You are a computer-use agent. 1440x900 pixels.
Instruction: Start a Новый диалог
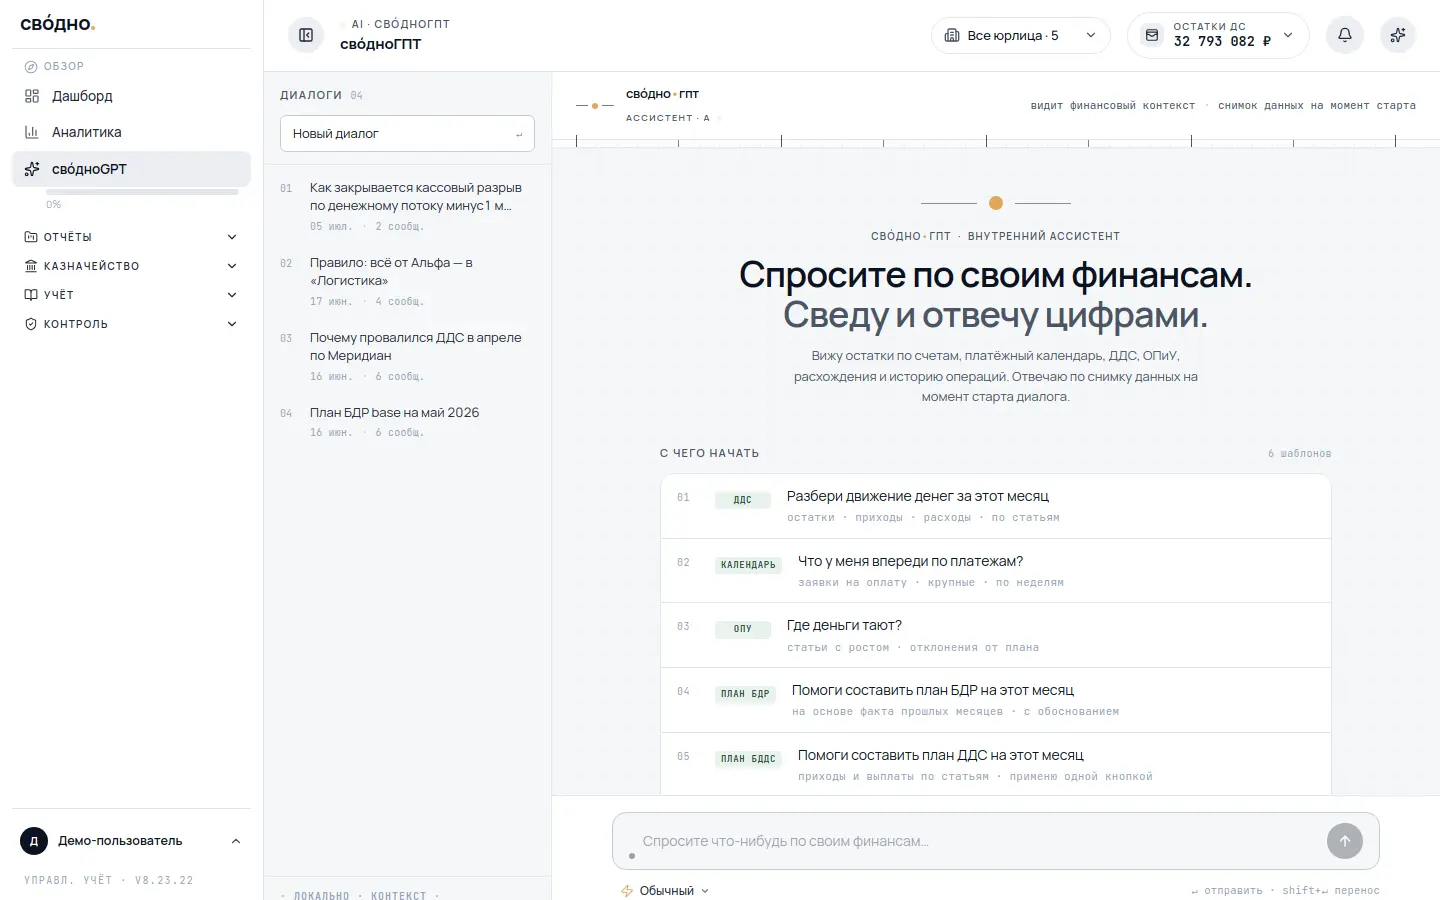coord(407,133)
